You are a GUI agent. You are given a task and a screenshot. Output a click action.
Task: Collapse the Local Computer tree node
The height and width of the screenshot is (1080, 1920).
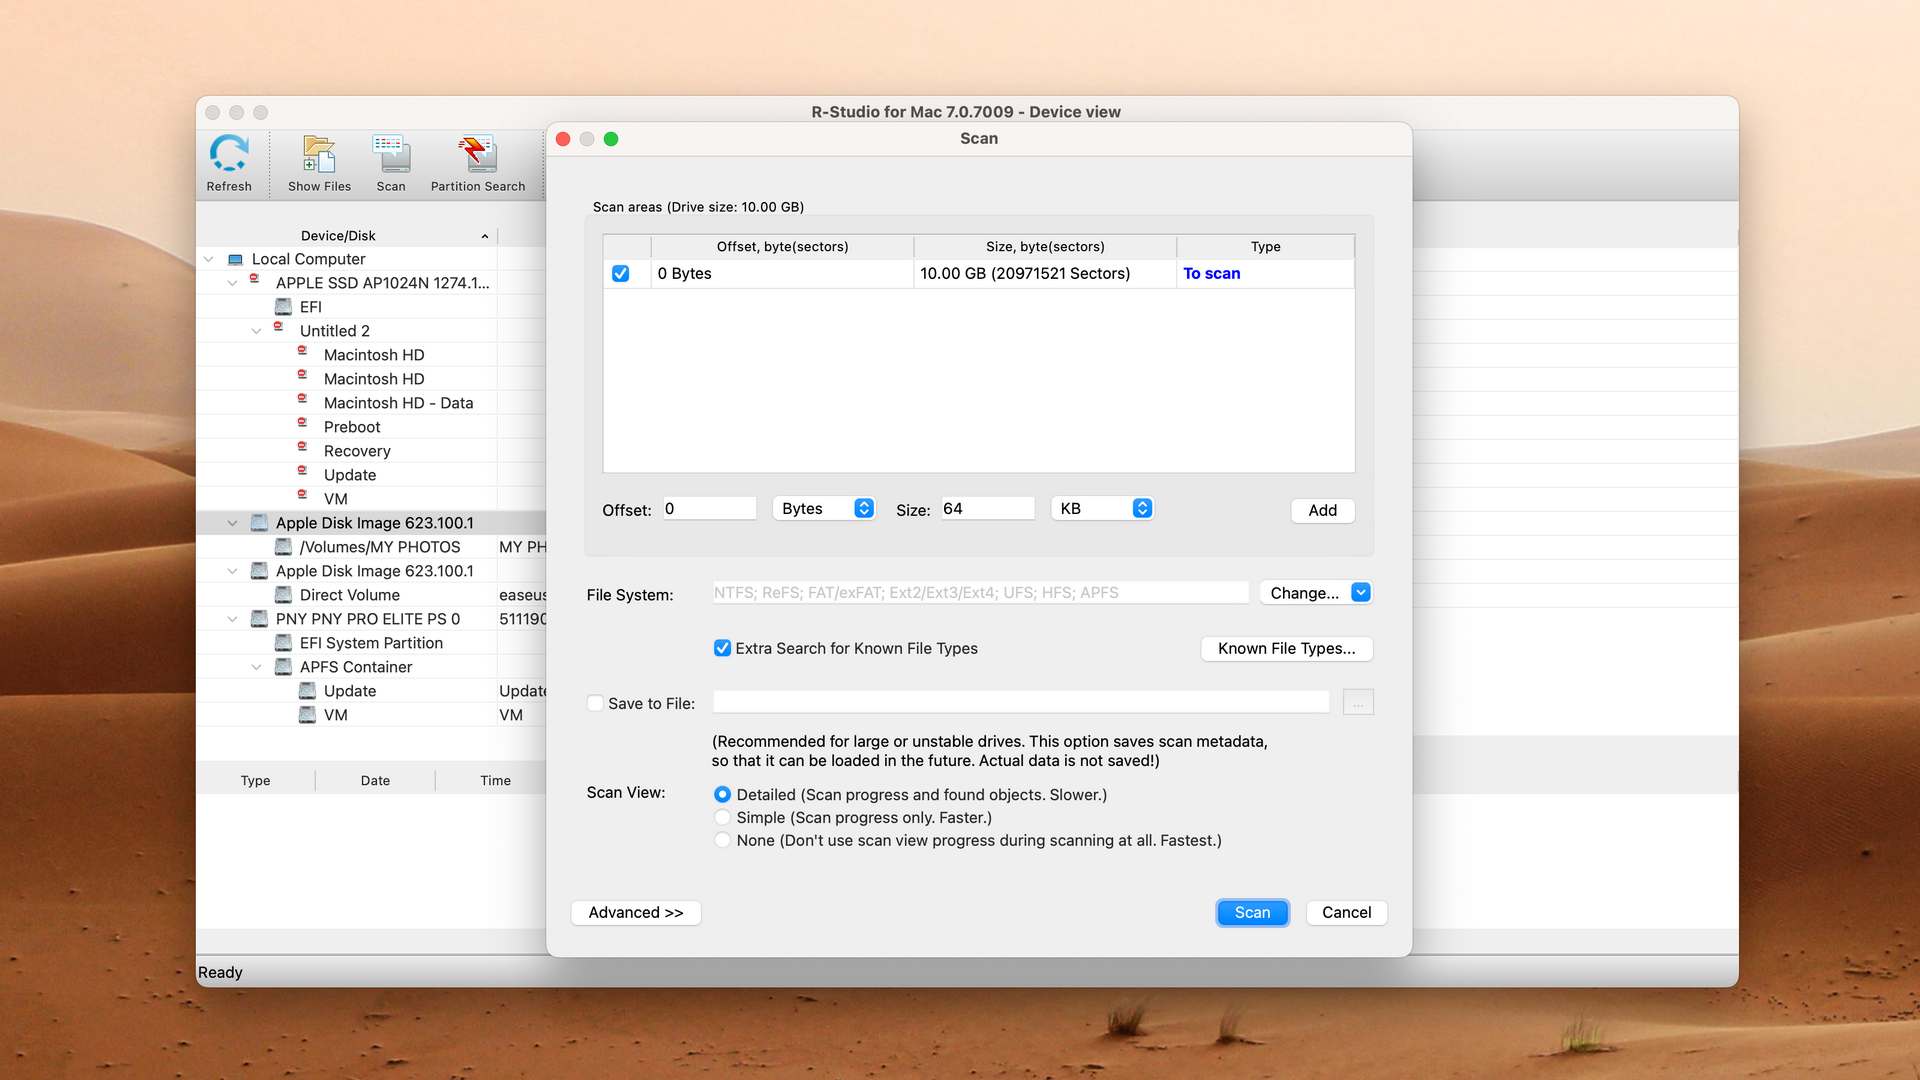[208, 259]
